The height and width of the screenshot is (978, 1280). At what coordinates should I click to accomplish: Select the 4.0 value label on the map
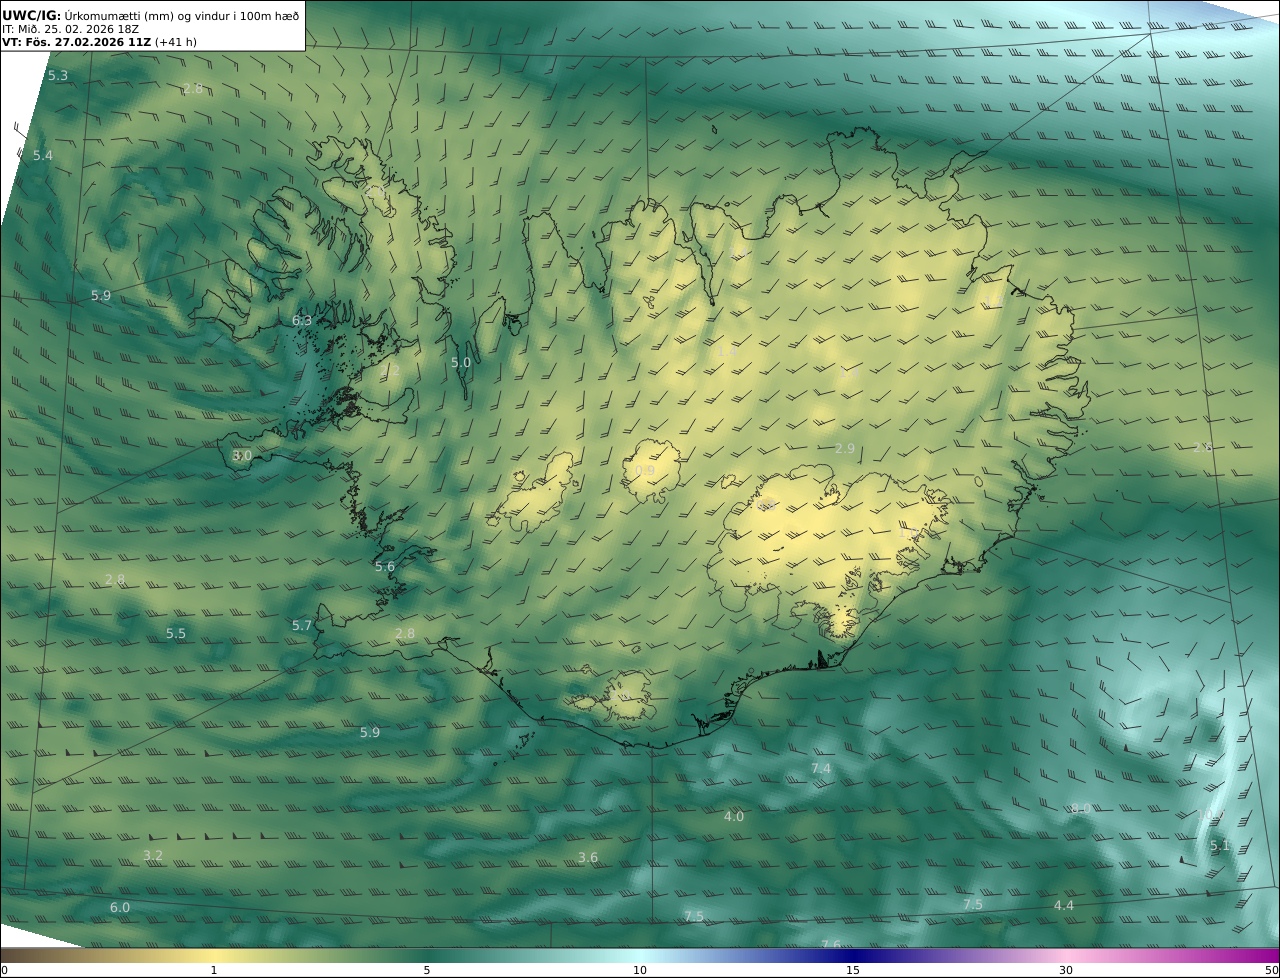pyautogui.click(x=734, y=817)
